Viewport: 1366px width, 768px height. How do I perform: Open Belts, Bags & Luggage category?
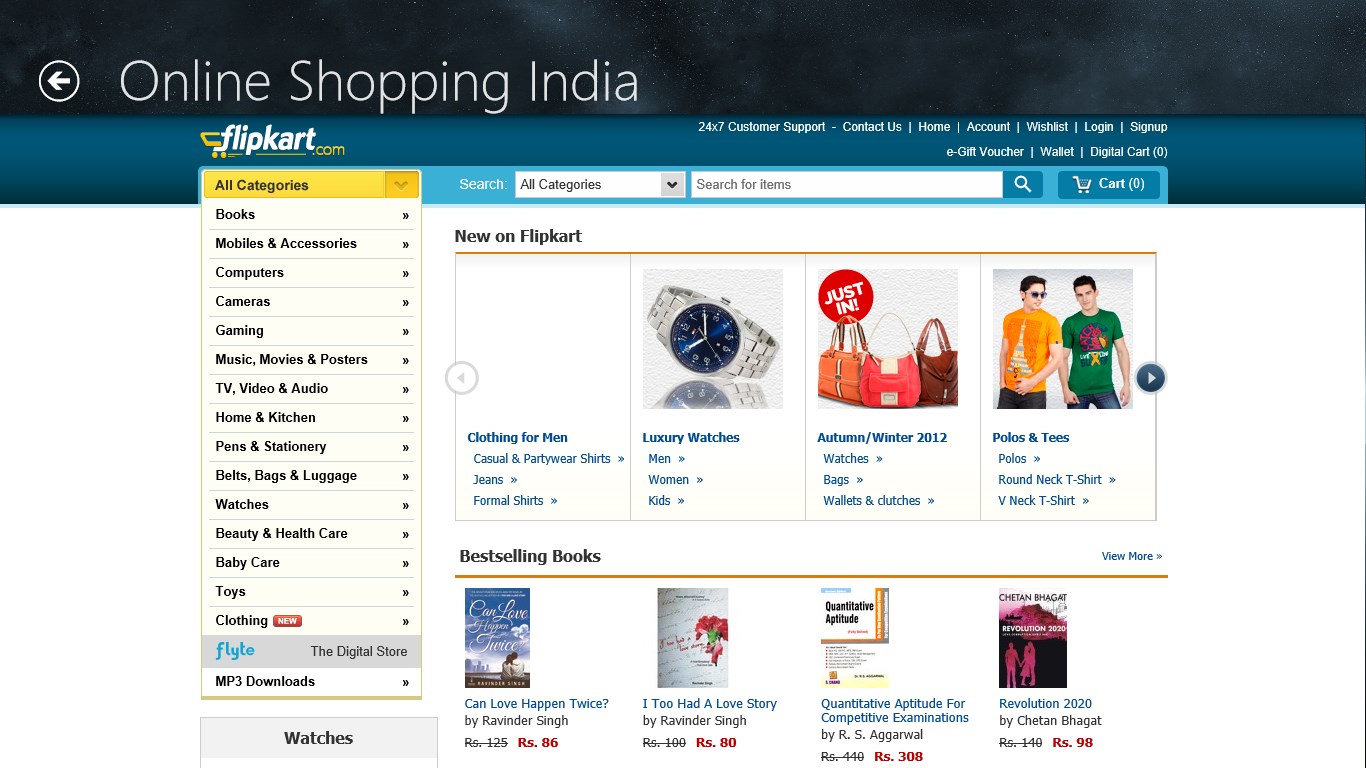pyautogui.click(x=311, y=476)
